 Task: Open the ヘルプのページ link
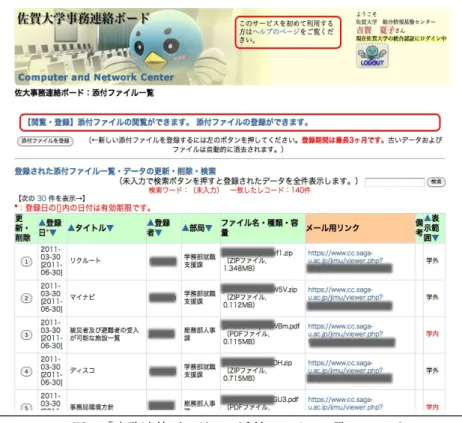point(276,32)
